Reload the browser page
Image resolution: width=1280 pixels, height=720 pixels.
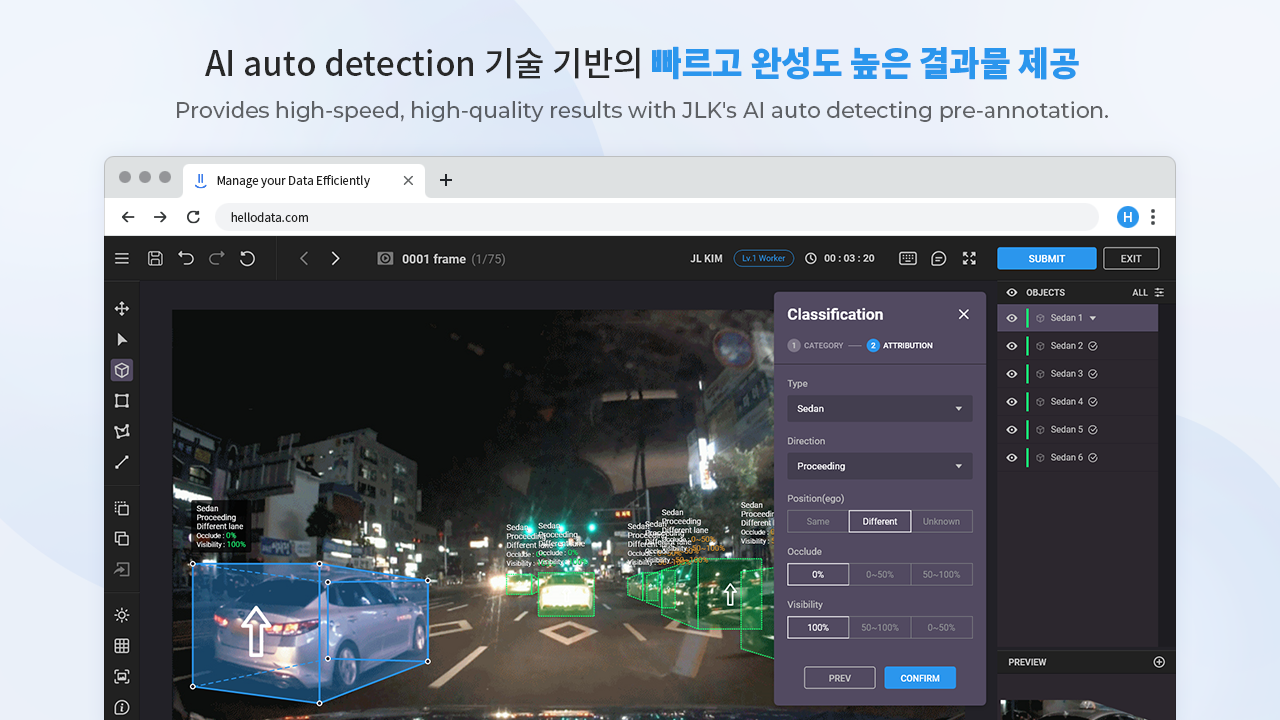193,217
